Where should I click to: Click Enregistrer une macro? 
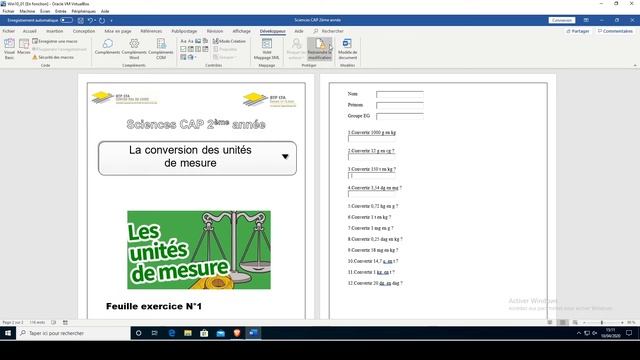coord(55,41)
